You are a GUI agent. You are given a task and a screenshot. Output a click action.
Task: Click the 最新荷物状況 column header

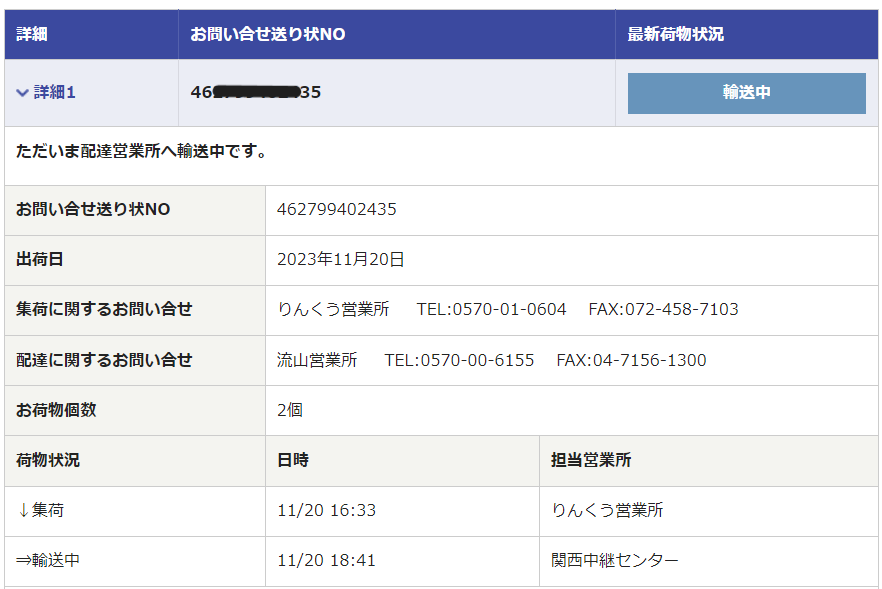click(x=675, y=34)
